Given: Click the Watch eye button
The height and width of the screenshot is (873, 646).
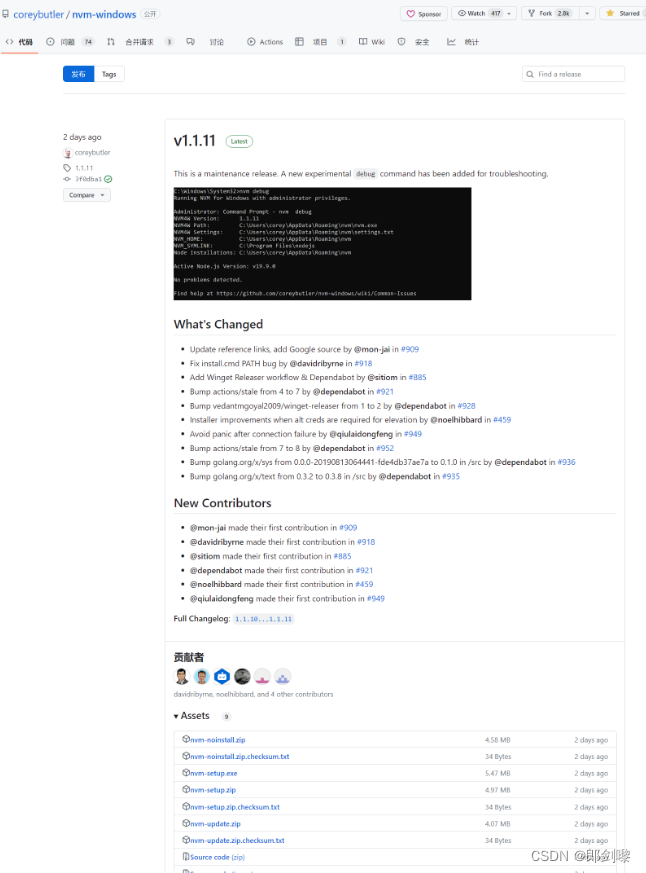Looking at the screenshot, I should coord(479,13).
